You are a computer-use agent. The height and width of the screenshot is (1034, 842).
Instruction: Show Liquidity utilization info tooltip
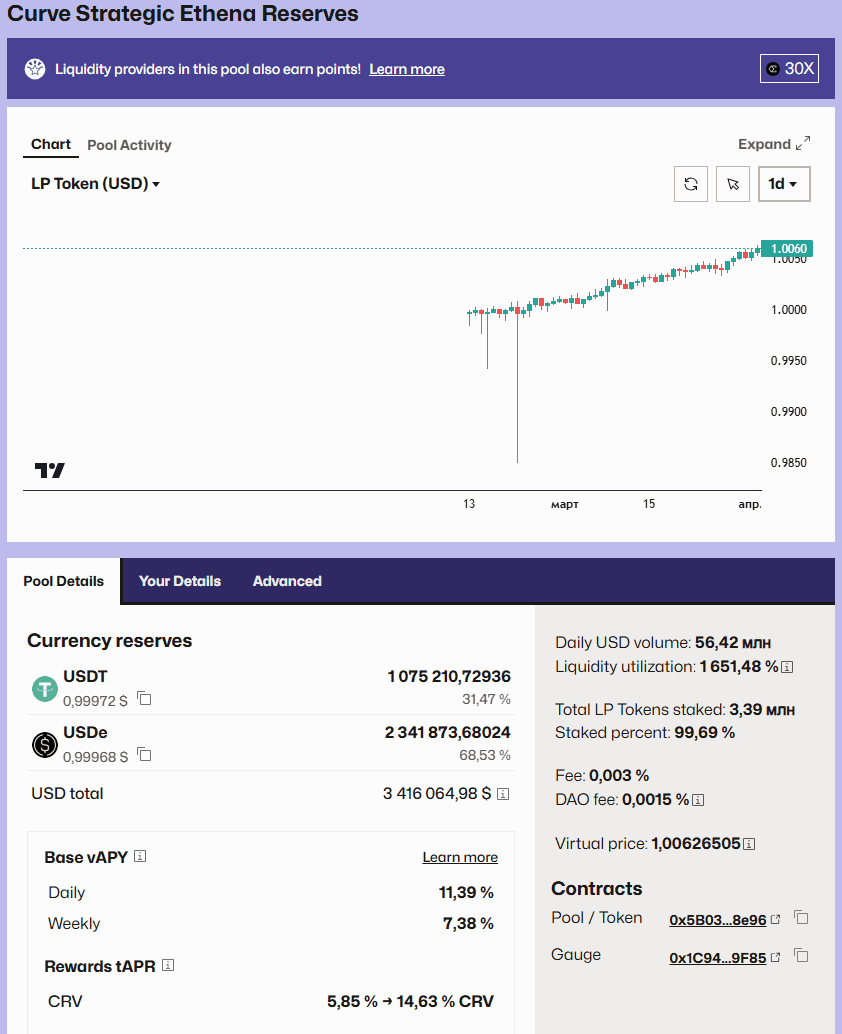(787, 667)
